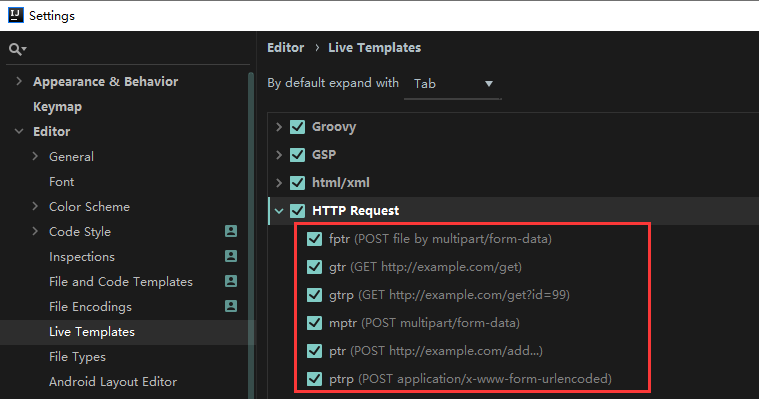Select the fptr multipart/form-data template row
The image size is (759, 399).
coord(440,239)
